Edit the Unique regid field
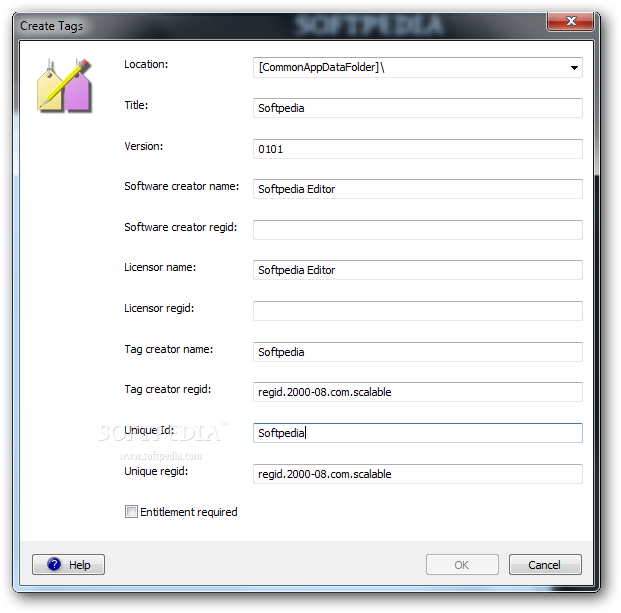 pyautogui.click(x=418, y=474)
